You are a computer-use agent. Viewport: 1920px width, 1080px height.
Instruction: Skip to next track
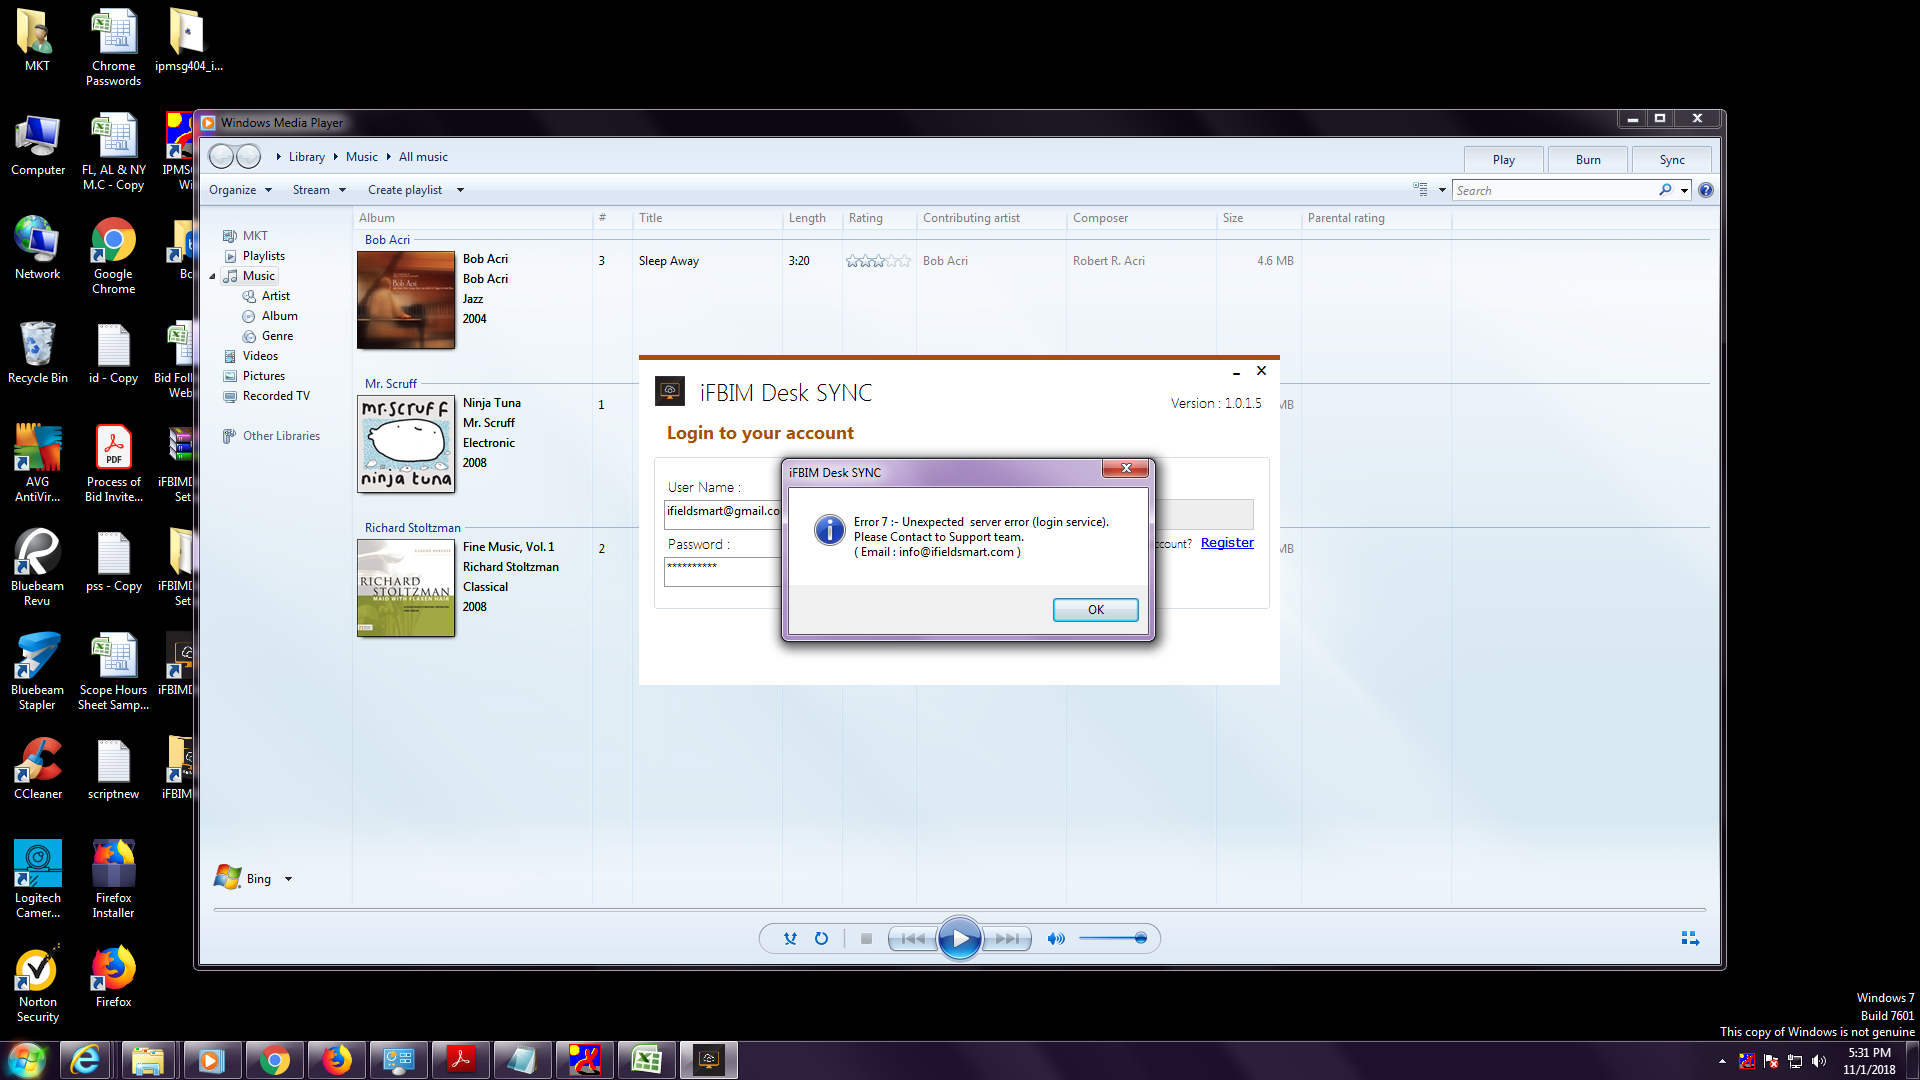tap(1007, 939)
